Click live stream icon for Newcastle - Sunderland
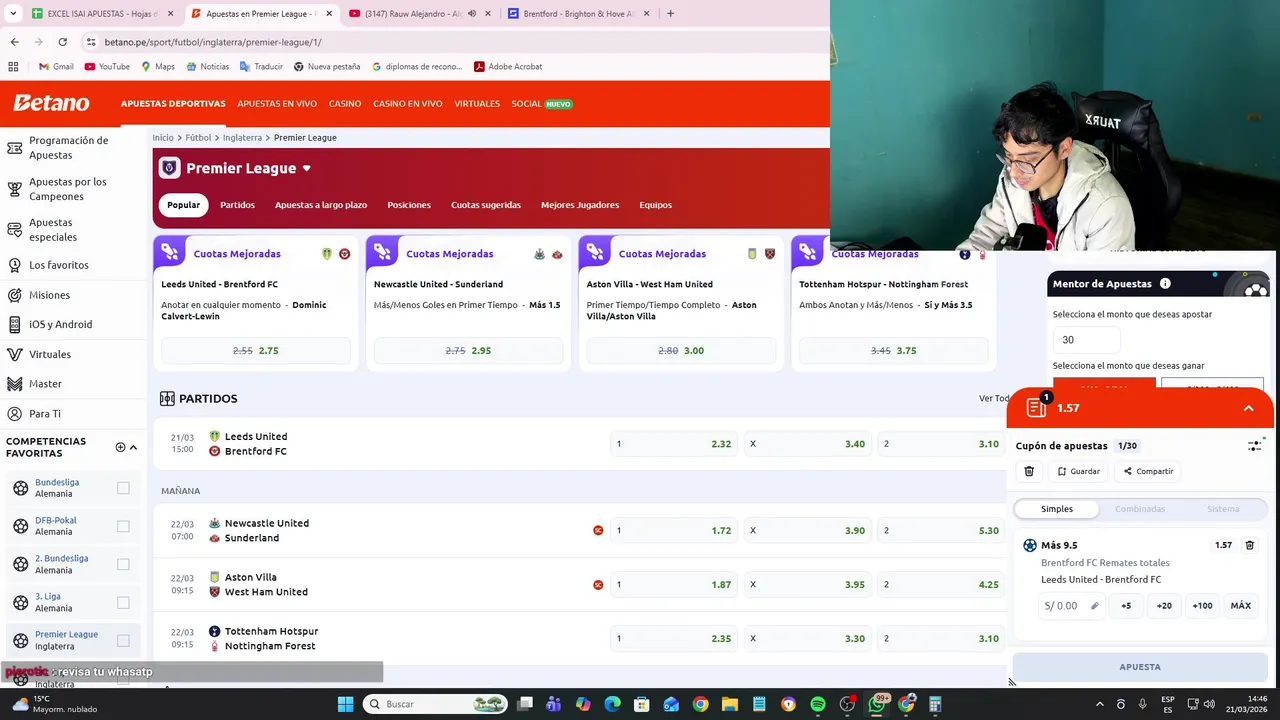 [598, 530]
